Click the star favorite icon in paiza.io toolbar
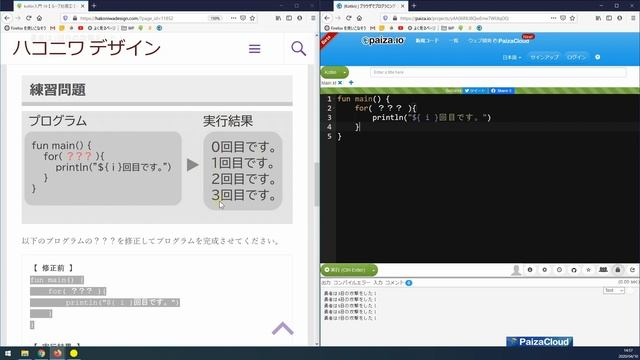The width and height of the screenshot is (640, 360). coord(588,270)
